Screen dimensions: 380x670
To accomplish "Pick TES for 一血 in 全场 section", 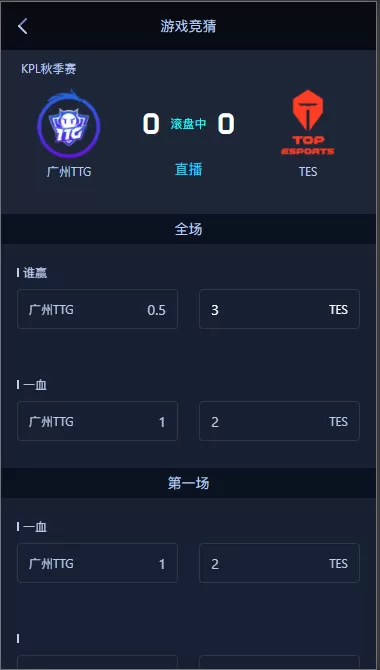I will tap(280, 421).
